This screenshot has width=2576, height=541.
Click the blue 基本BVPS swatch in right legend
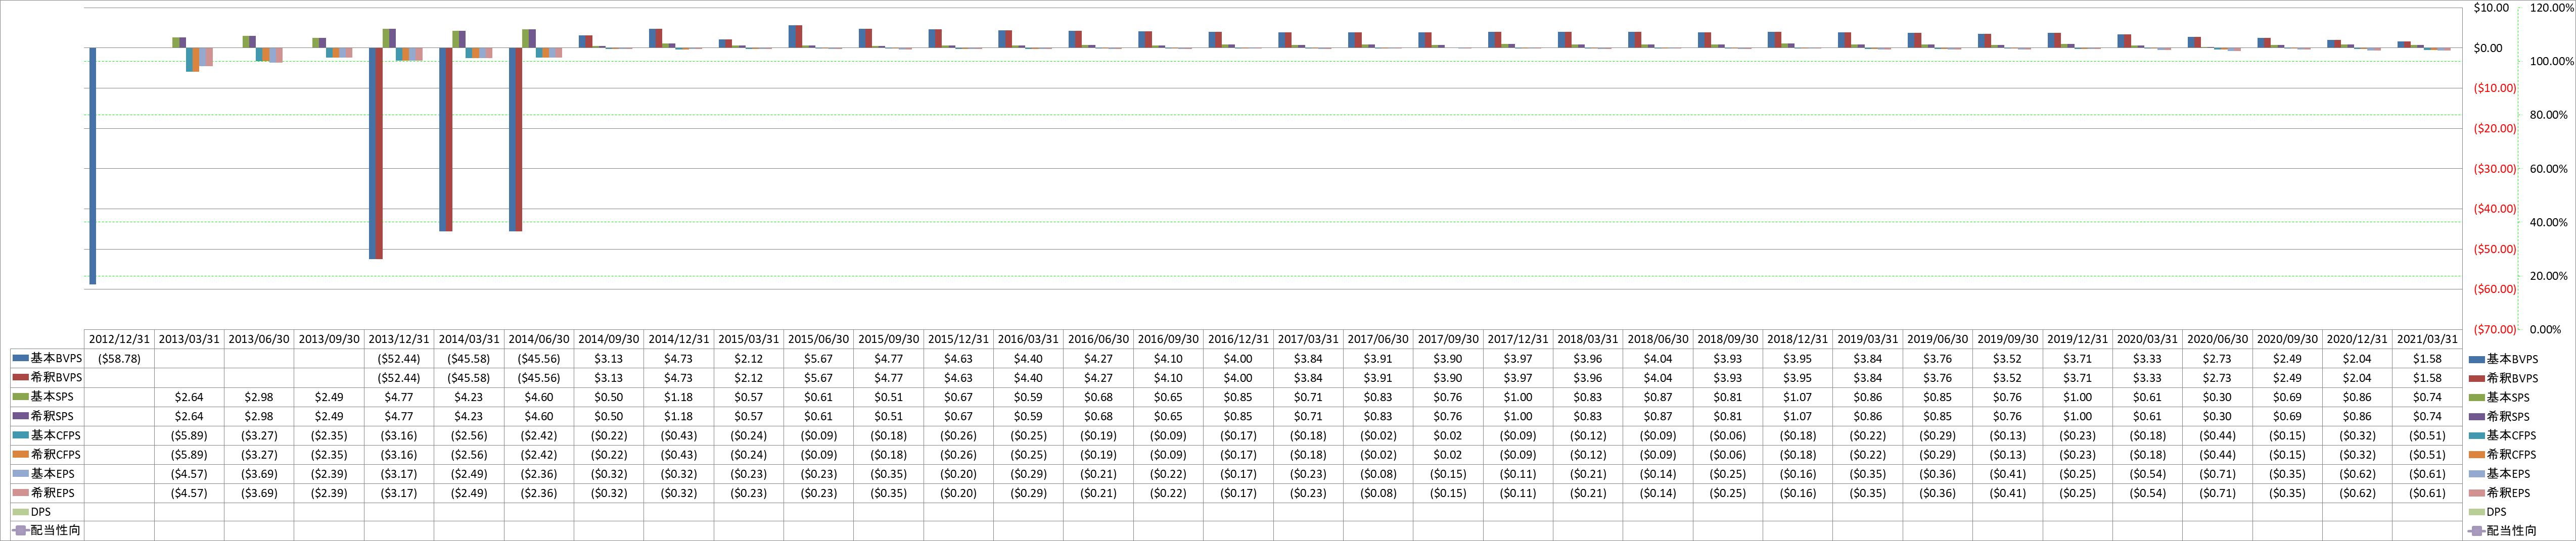(2476, 359)
